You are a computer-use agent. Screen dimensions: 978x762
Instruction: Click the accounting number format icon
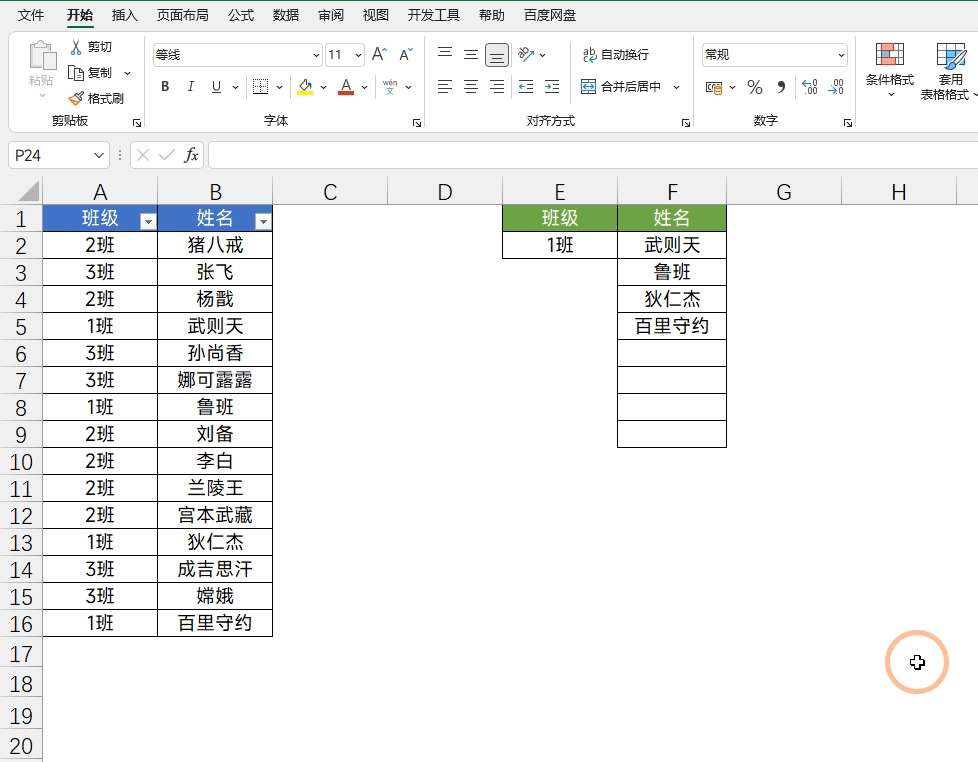[714, 87]
